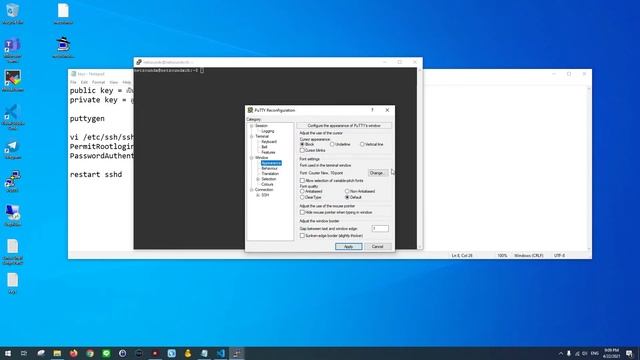Open Task View in taskbar
The height and width of the screenshot is (360, 640).
(x=24, y=353)
